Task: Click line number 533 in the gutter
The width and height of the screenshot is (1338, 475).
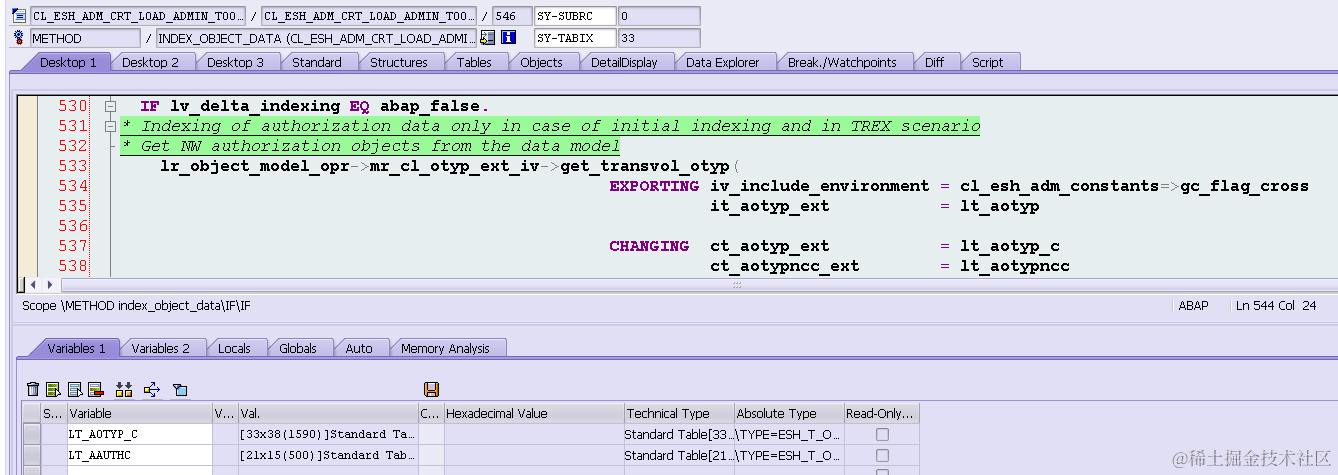Action: coord(73,166)
